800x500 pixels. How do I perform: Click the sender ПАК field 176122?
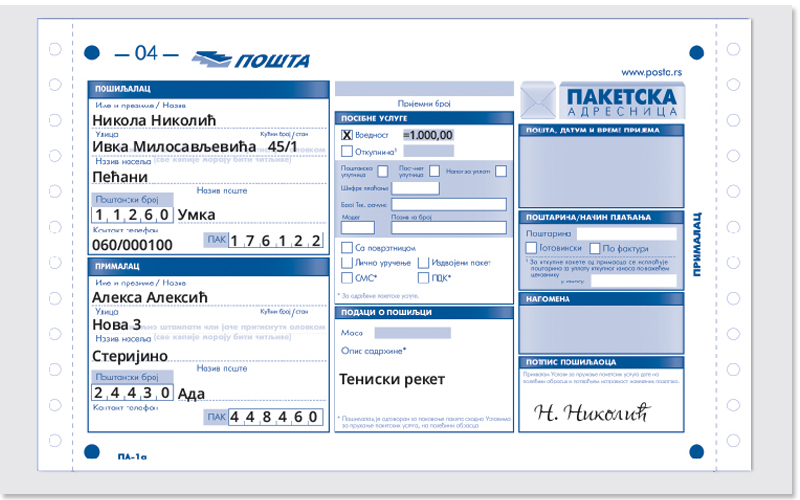tap(276, 240)
